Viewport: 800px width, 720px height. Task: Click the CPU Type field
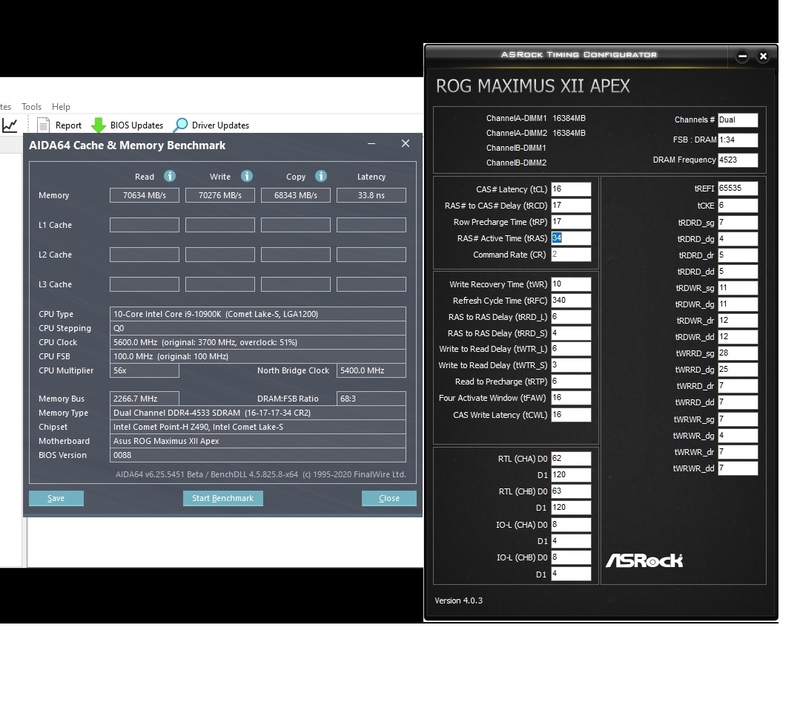(x=258, y=314)
